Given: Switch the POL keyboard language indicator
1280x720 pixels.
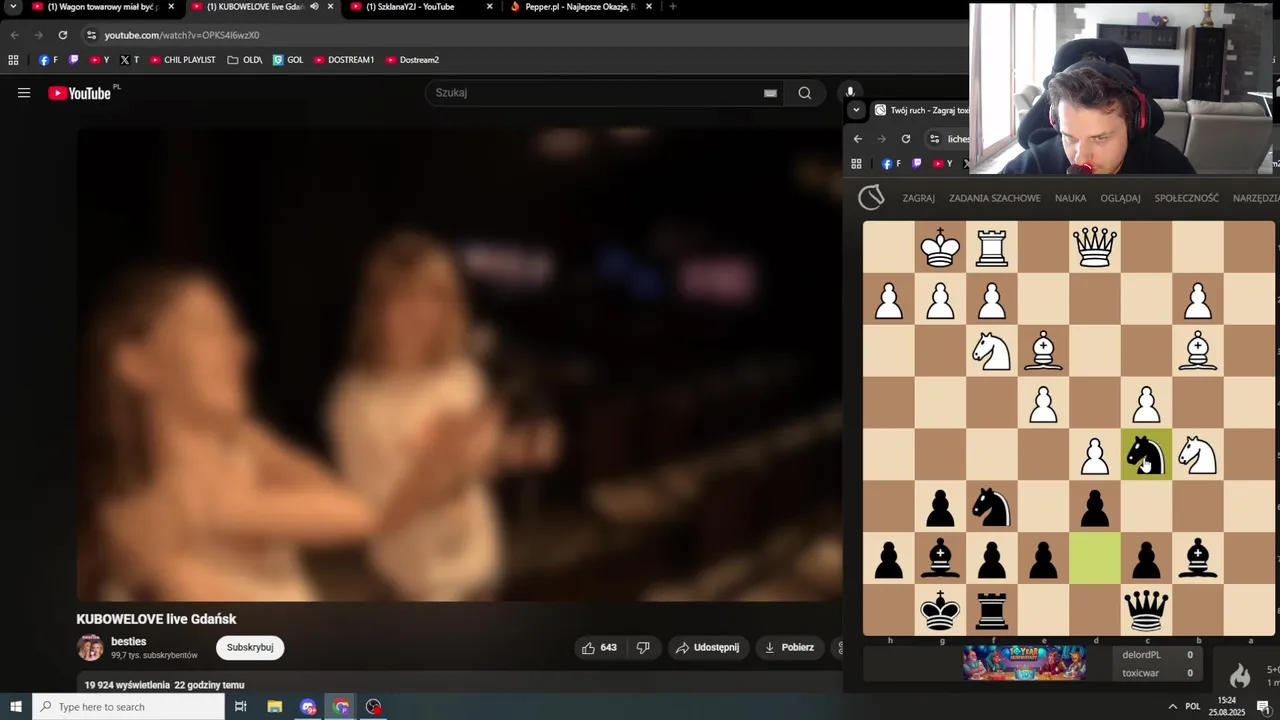Looking at the screenshot, I should [1192, 707].
